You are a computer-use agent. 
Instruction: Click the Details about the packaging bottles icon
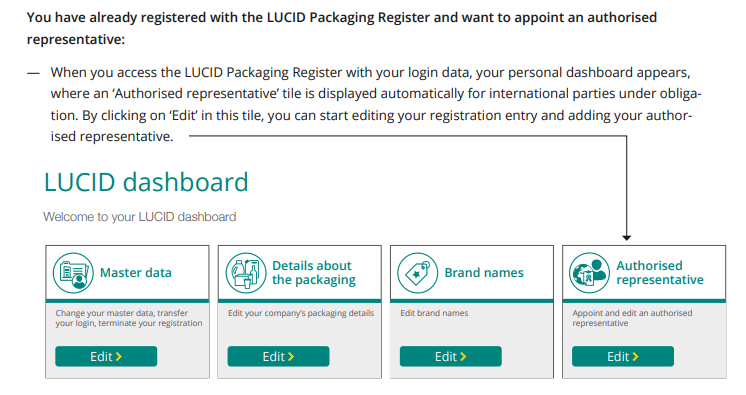click(x=245, y=273)
